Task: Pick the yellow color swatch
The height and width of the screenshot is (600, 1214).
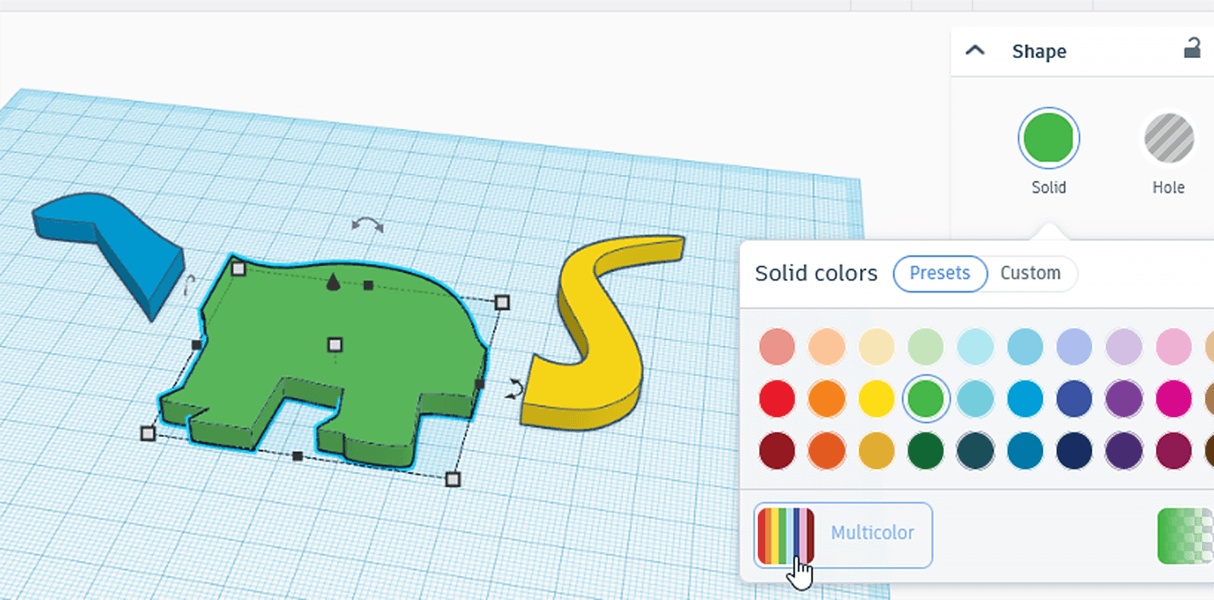Action: [876, 399]
